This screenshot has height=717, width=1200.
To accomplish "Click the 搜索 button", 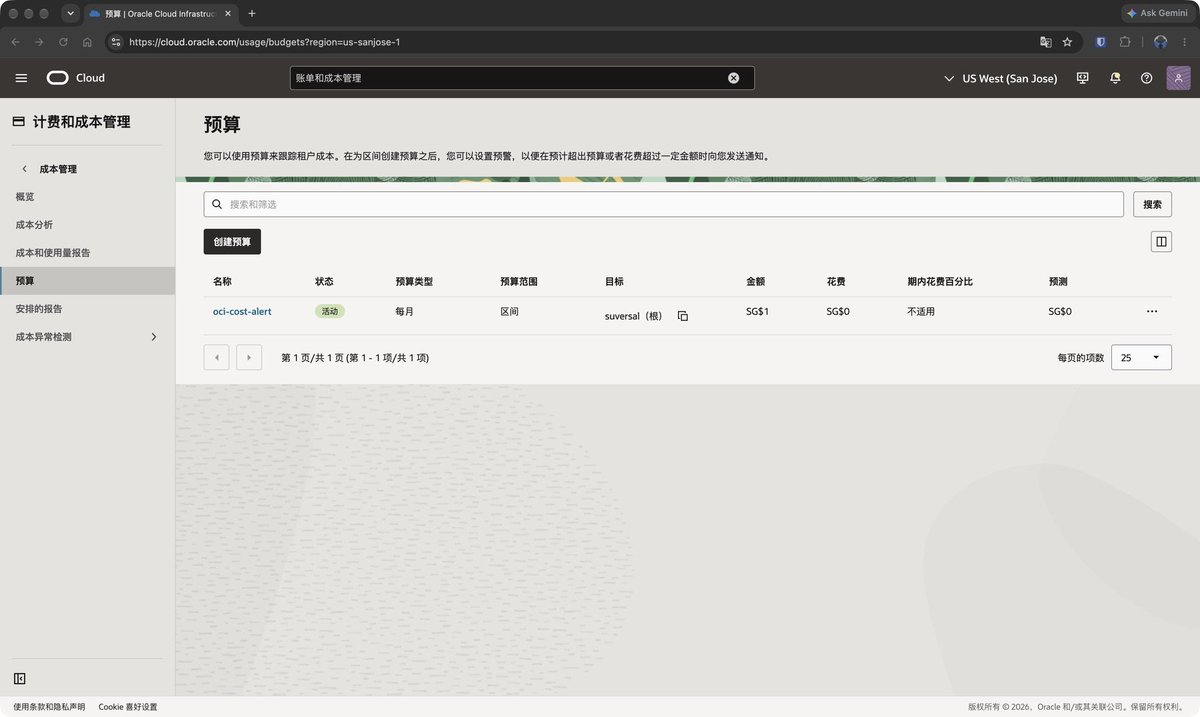I will click(1152, 204).
